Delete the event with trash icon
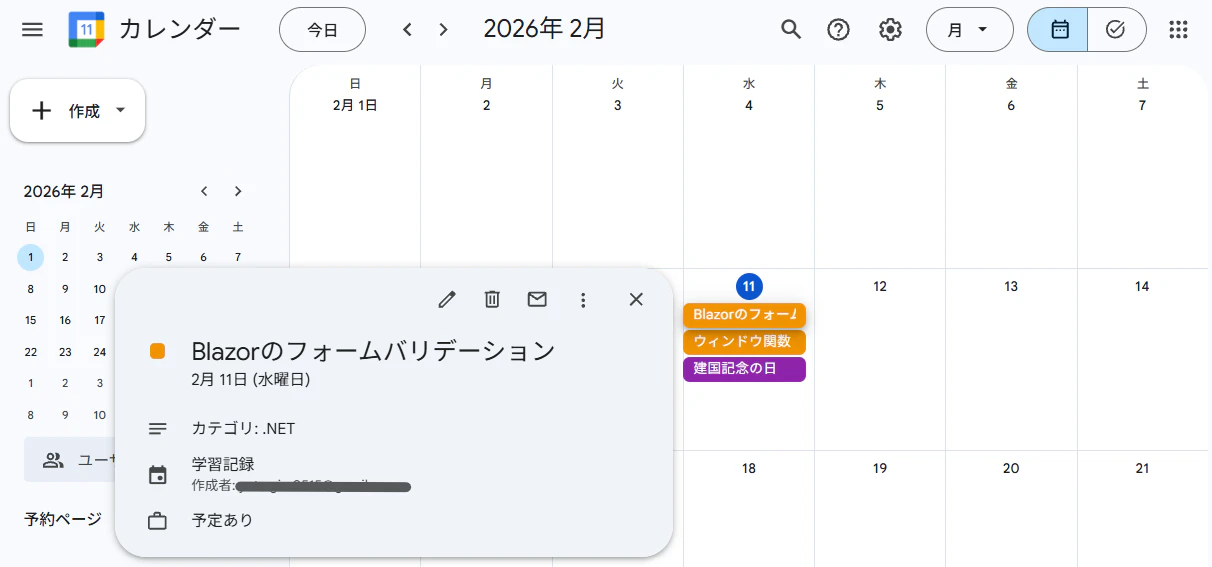Image resolution: width=1212 pixels, height=567 pixels. point(492,299)
